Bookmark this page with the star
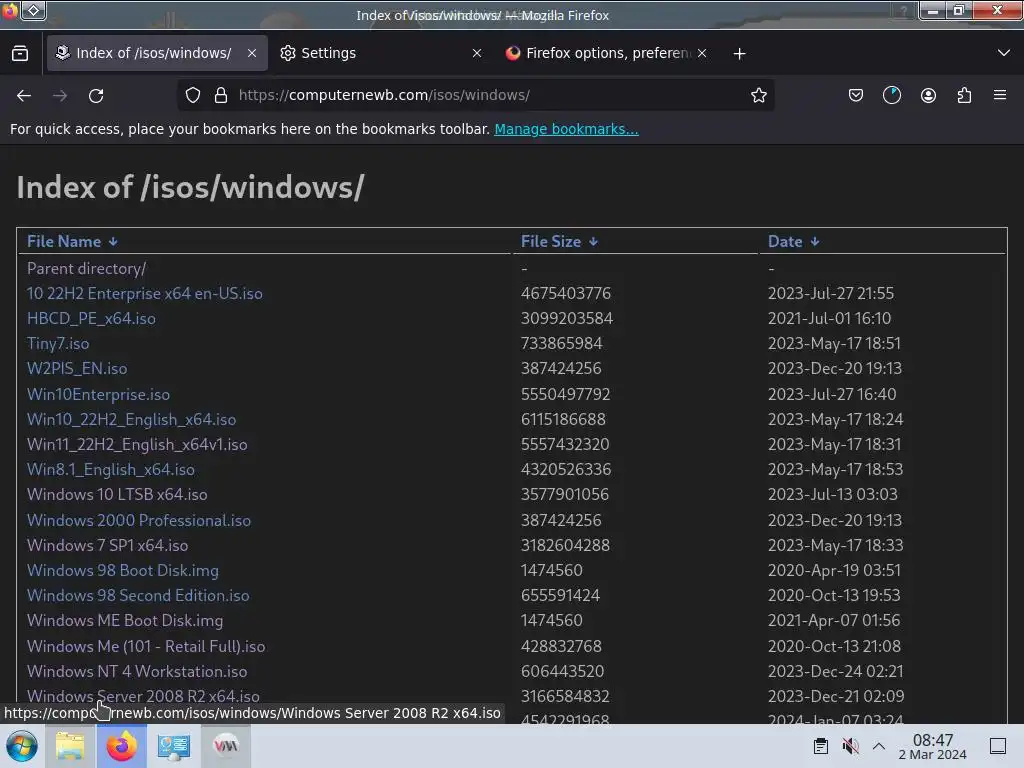The width and height of the screenshot is (1024, 768). pos(758,95)
